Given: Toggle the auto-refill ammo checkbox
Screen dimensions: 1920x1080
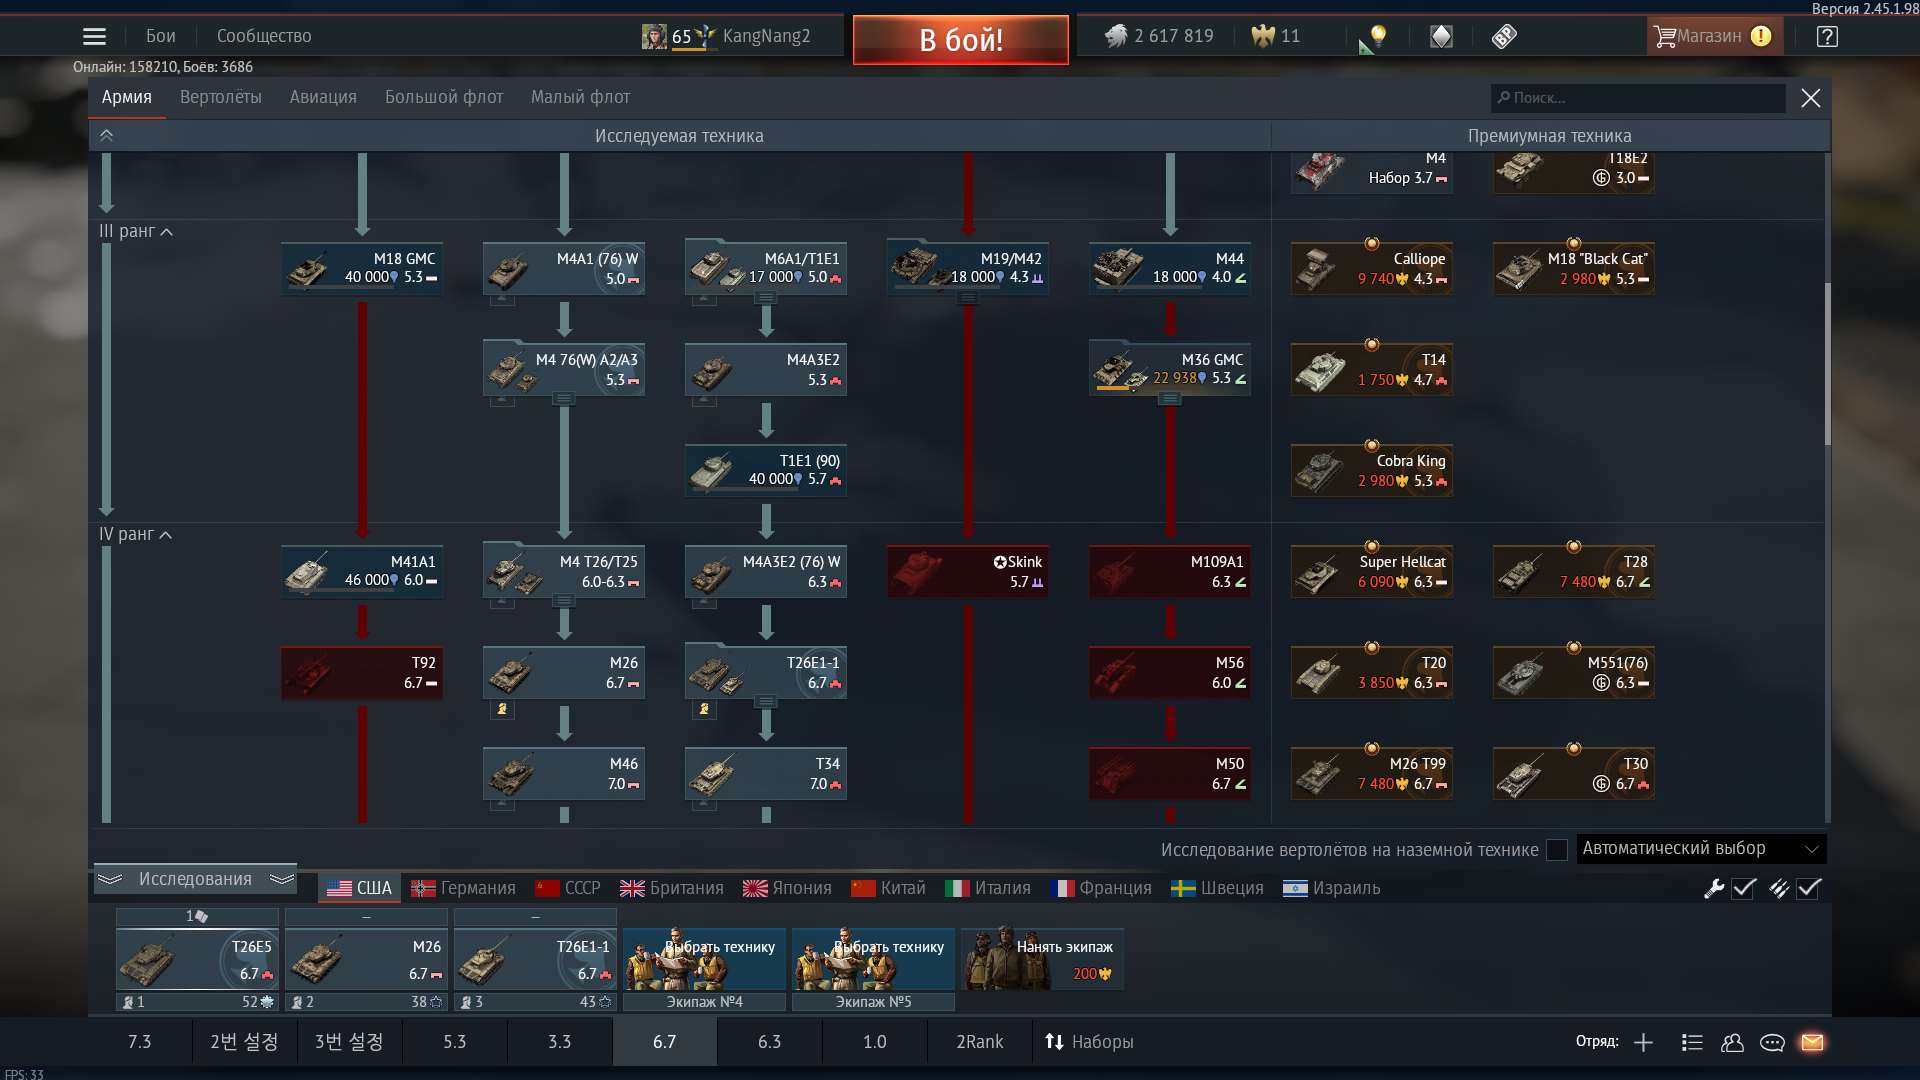Looking at the screenshot, I should [x=1809, y=888].
